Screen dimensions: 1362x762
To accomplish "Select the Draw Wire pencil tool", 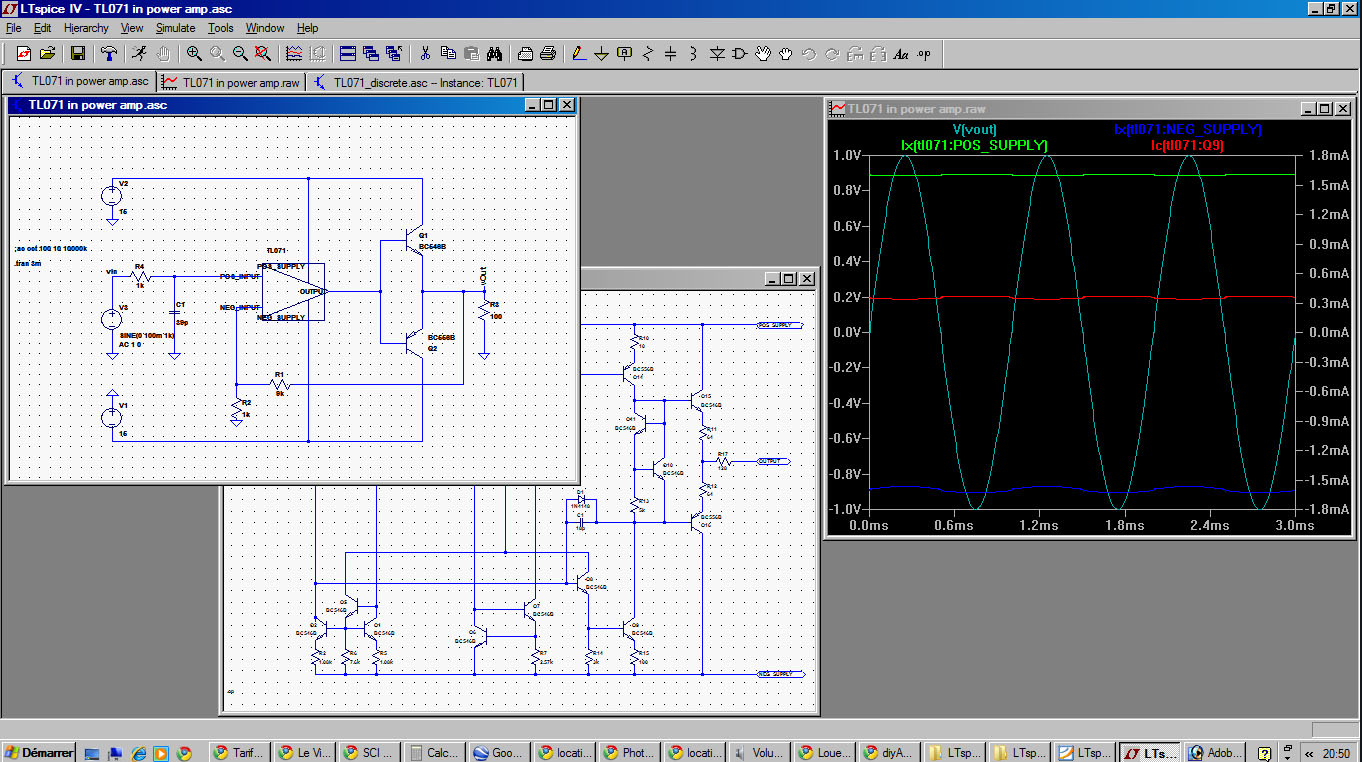I will [x=578, y=53].
